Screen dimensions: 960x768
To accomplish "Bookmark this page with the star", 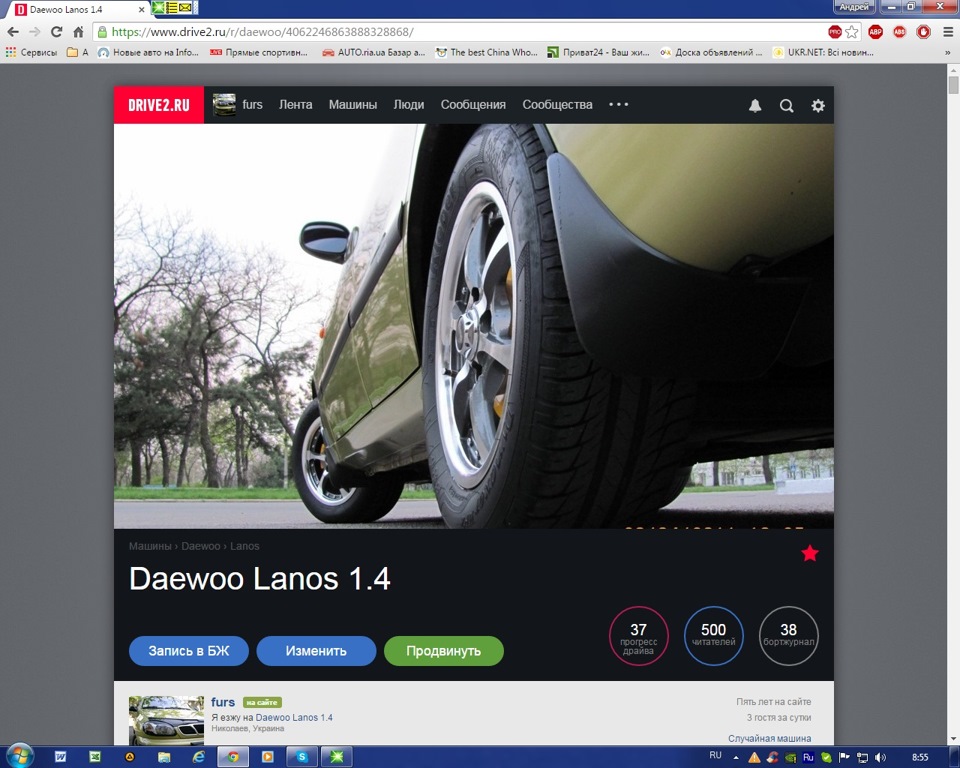I will tap(852, 32).
